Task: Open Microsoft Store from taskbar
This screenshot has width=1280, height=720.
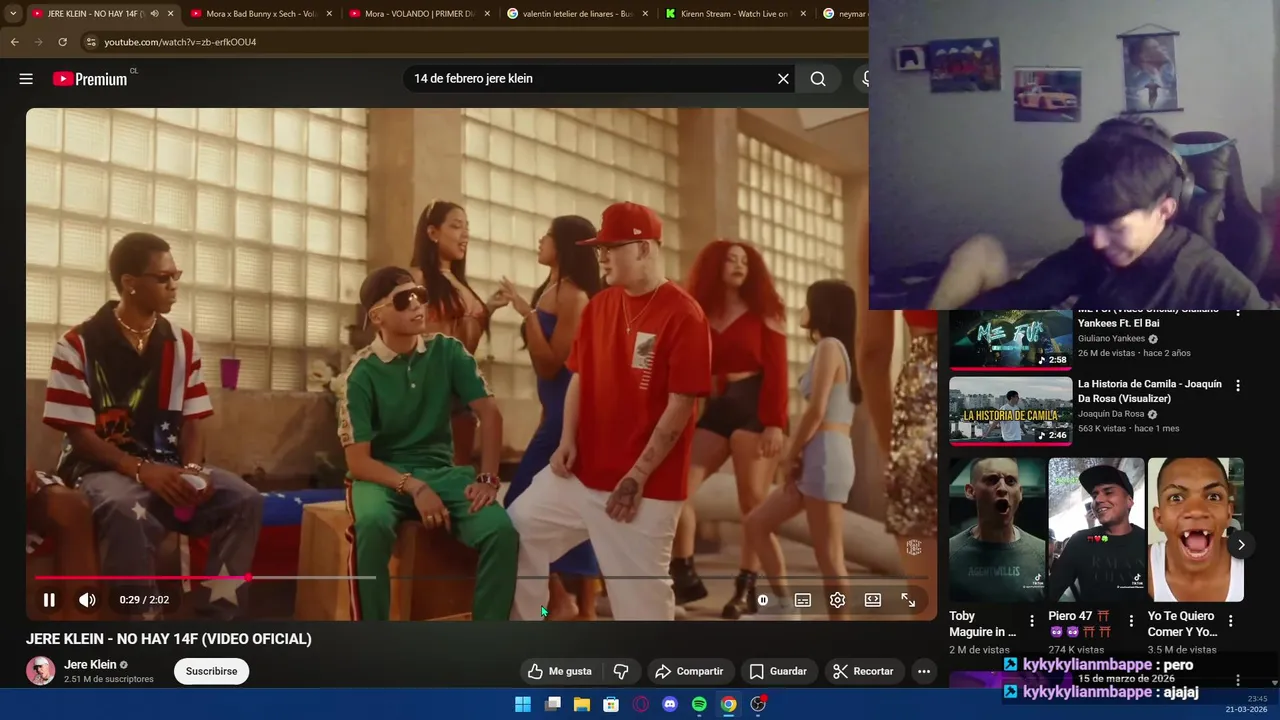Action: click(x=611, y=704)
